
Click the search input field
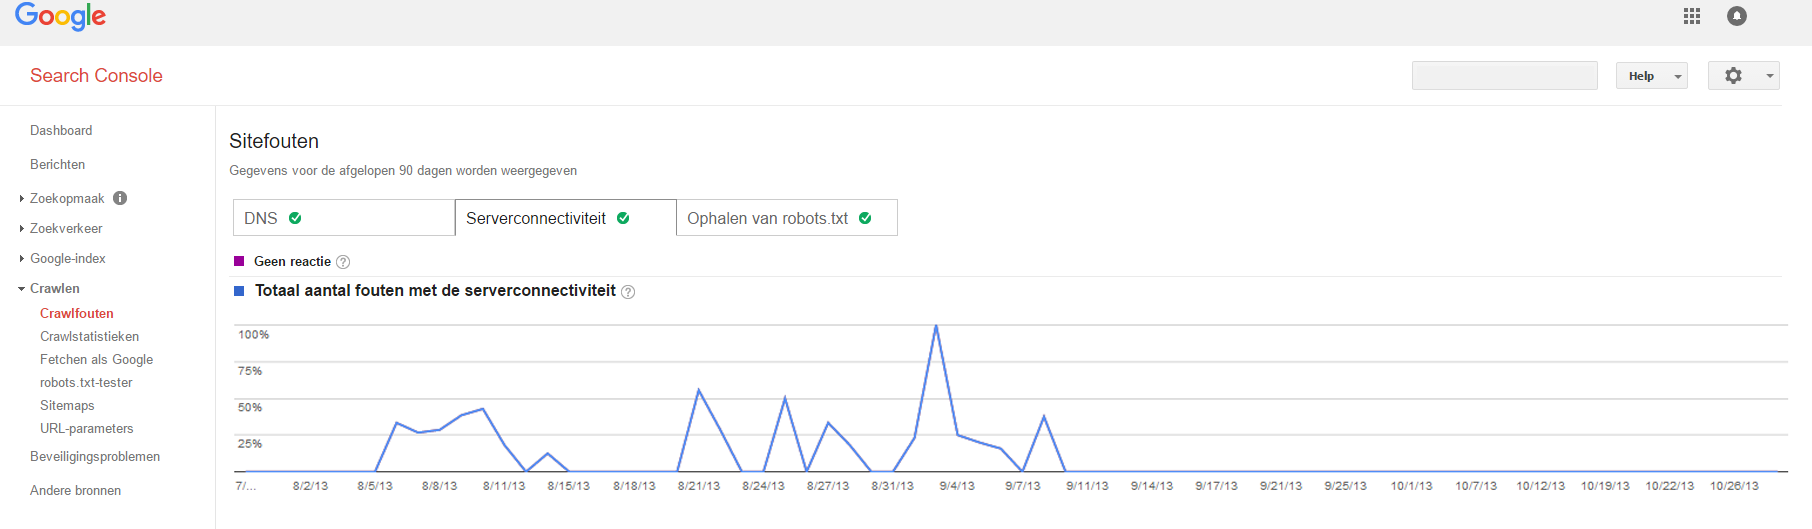click(1504, 76)
